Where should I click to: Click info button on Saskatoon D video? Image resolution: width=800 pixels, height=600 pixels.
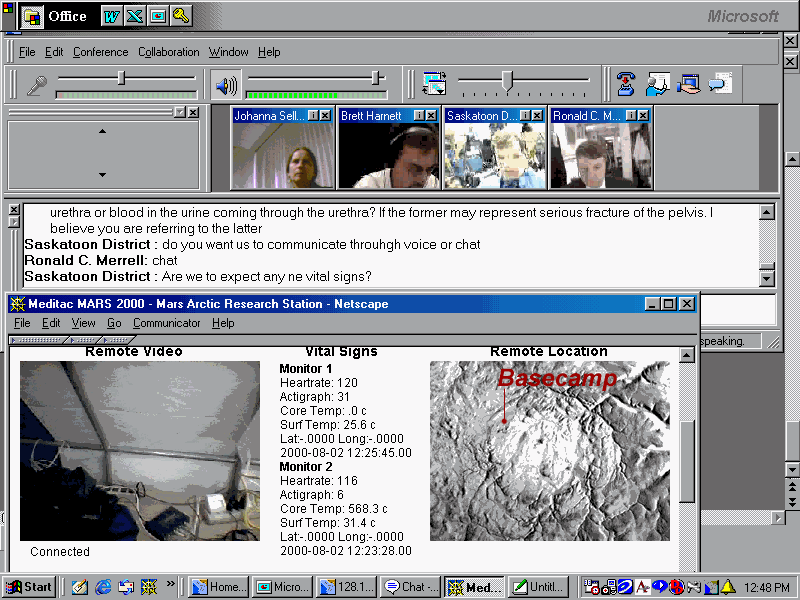click(525, 116)
